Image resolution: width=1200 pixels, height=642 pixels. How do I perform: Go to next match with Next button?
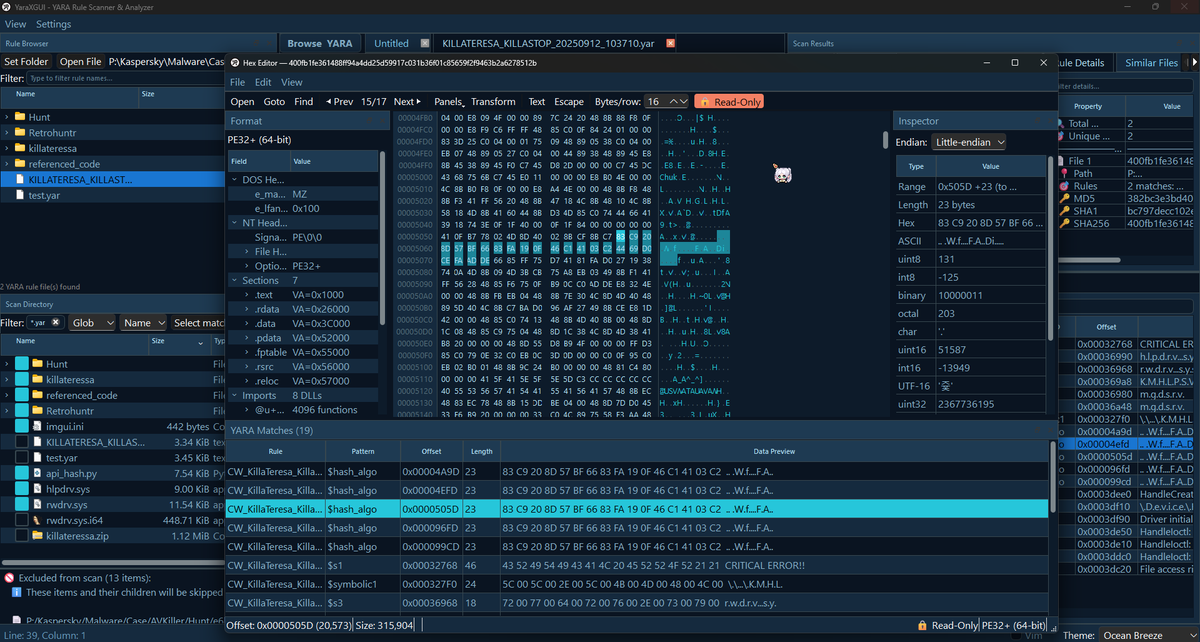pos(406,102)
